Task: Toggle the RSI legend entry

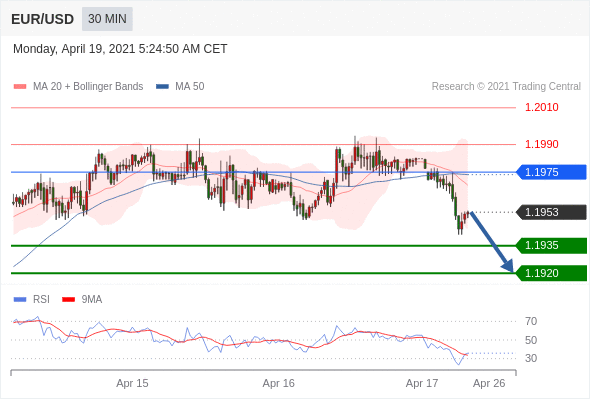Action: [32, 300]
